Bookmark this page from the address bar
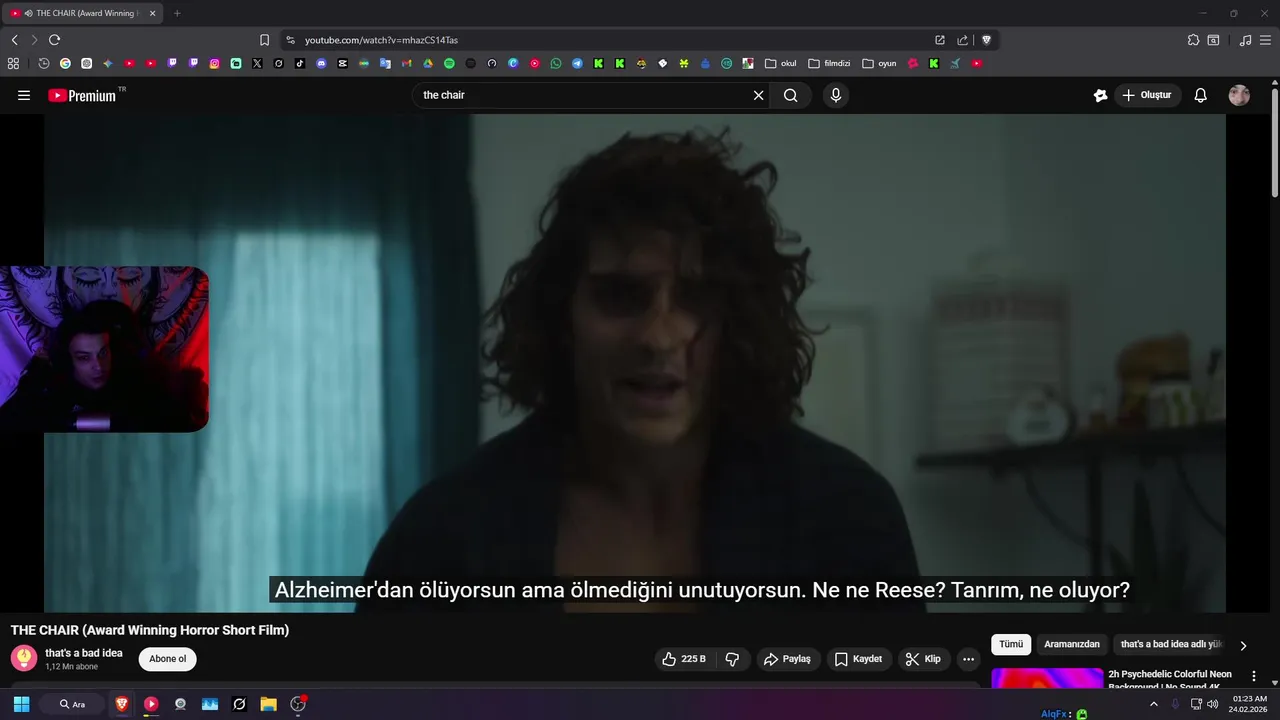Image resolution: width=1280 pixels, height=720 pixels. (264, 40)
